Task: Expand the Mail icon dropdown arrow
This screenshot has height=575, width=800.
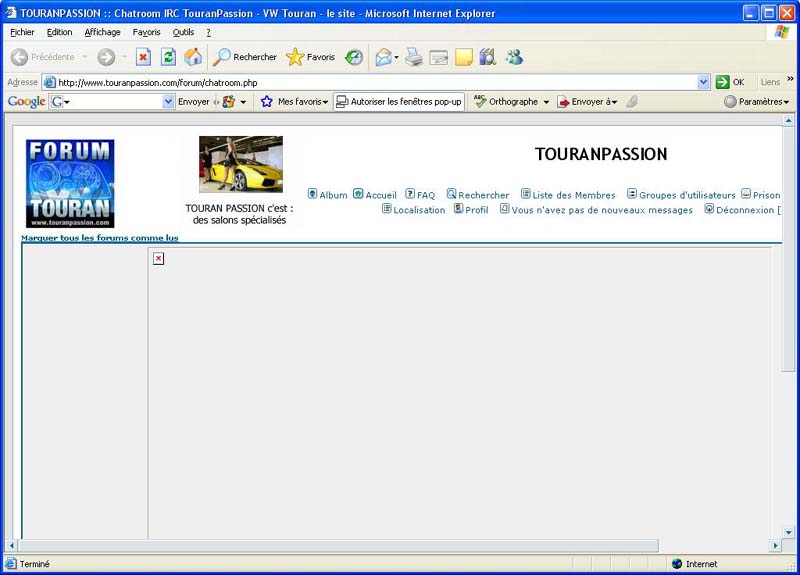Action: (396, 57)
